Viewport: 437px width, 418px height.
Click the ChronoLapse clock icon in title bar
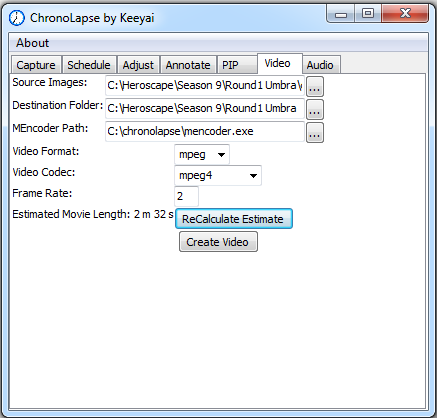16,18
